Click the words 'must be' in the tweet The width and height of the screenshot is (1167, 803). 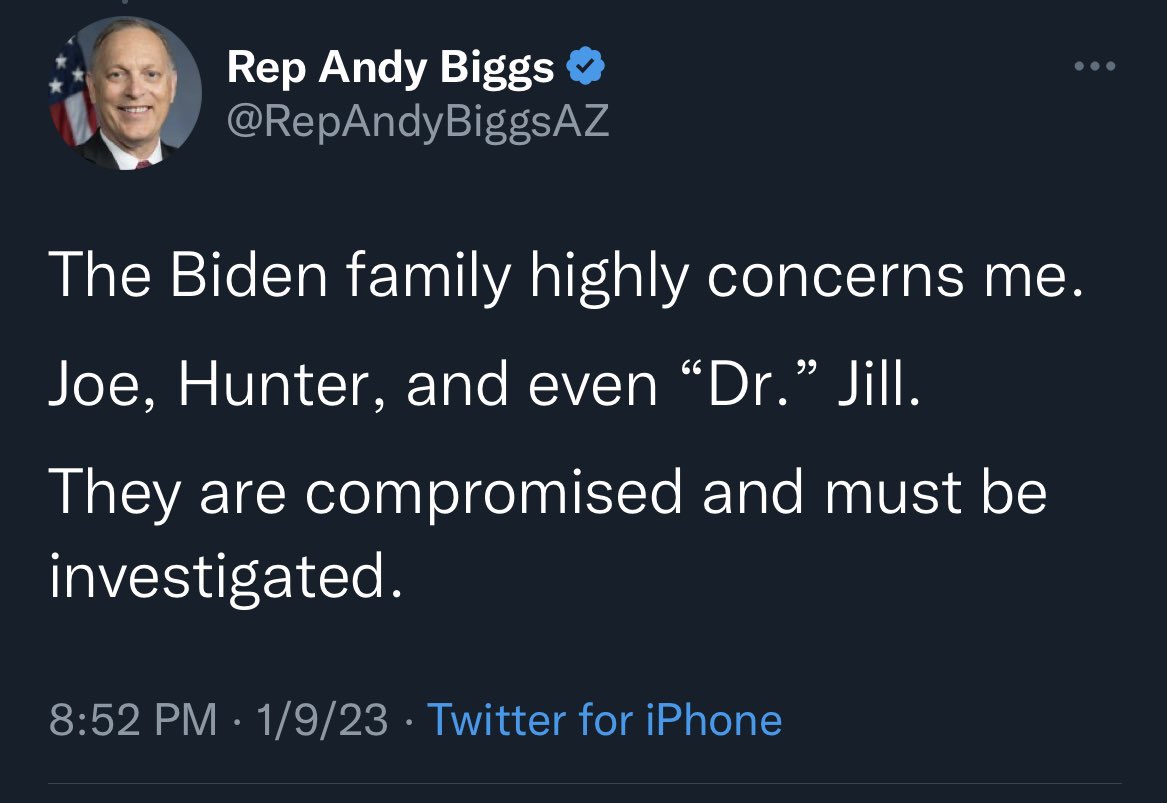tap(936, 491)
